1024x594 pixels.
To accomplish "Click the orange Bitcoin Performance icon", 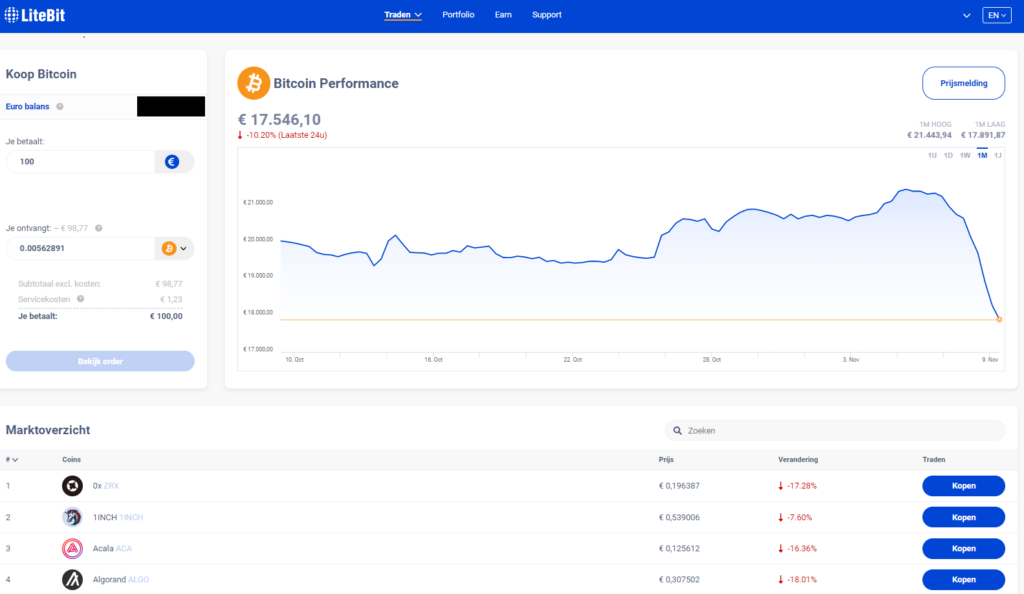I will click(x=253, y=83).
